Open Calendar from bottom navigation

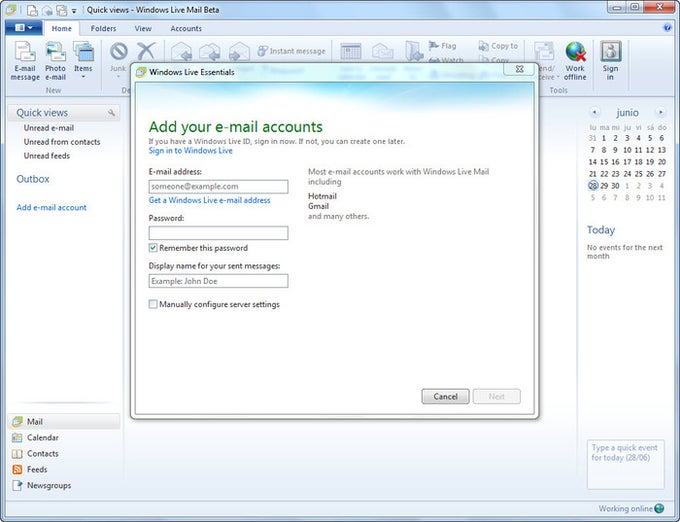click(x=36, y=437)
